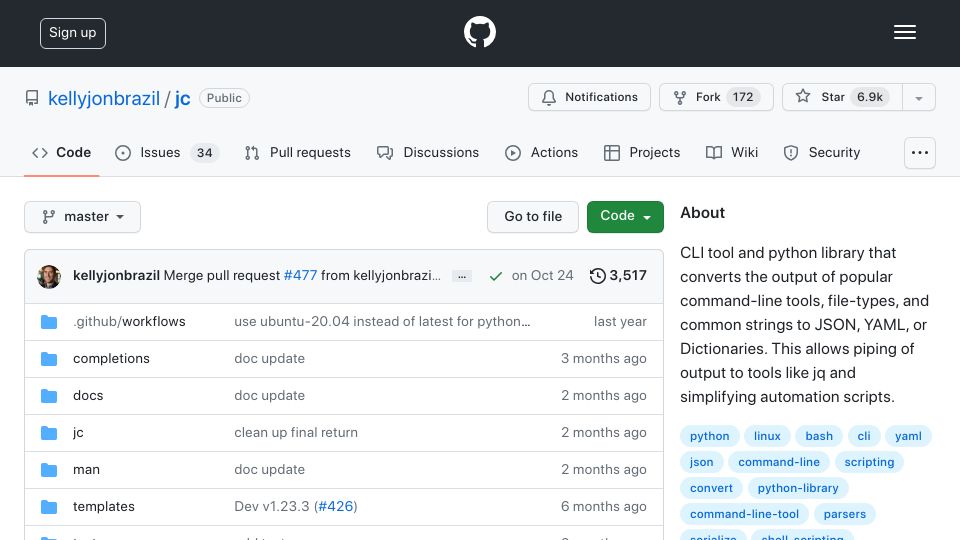Select the linux topic tag
Screen dimensions: 960x540
tap(767, 436)
